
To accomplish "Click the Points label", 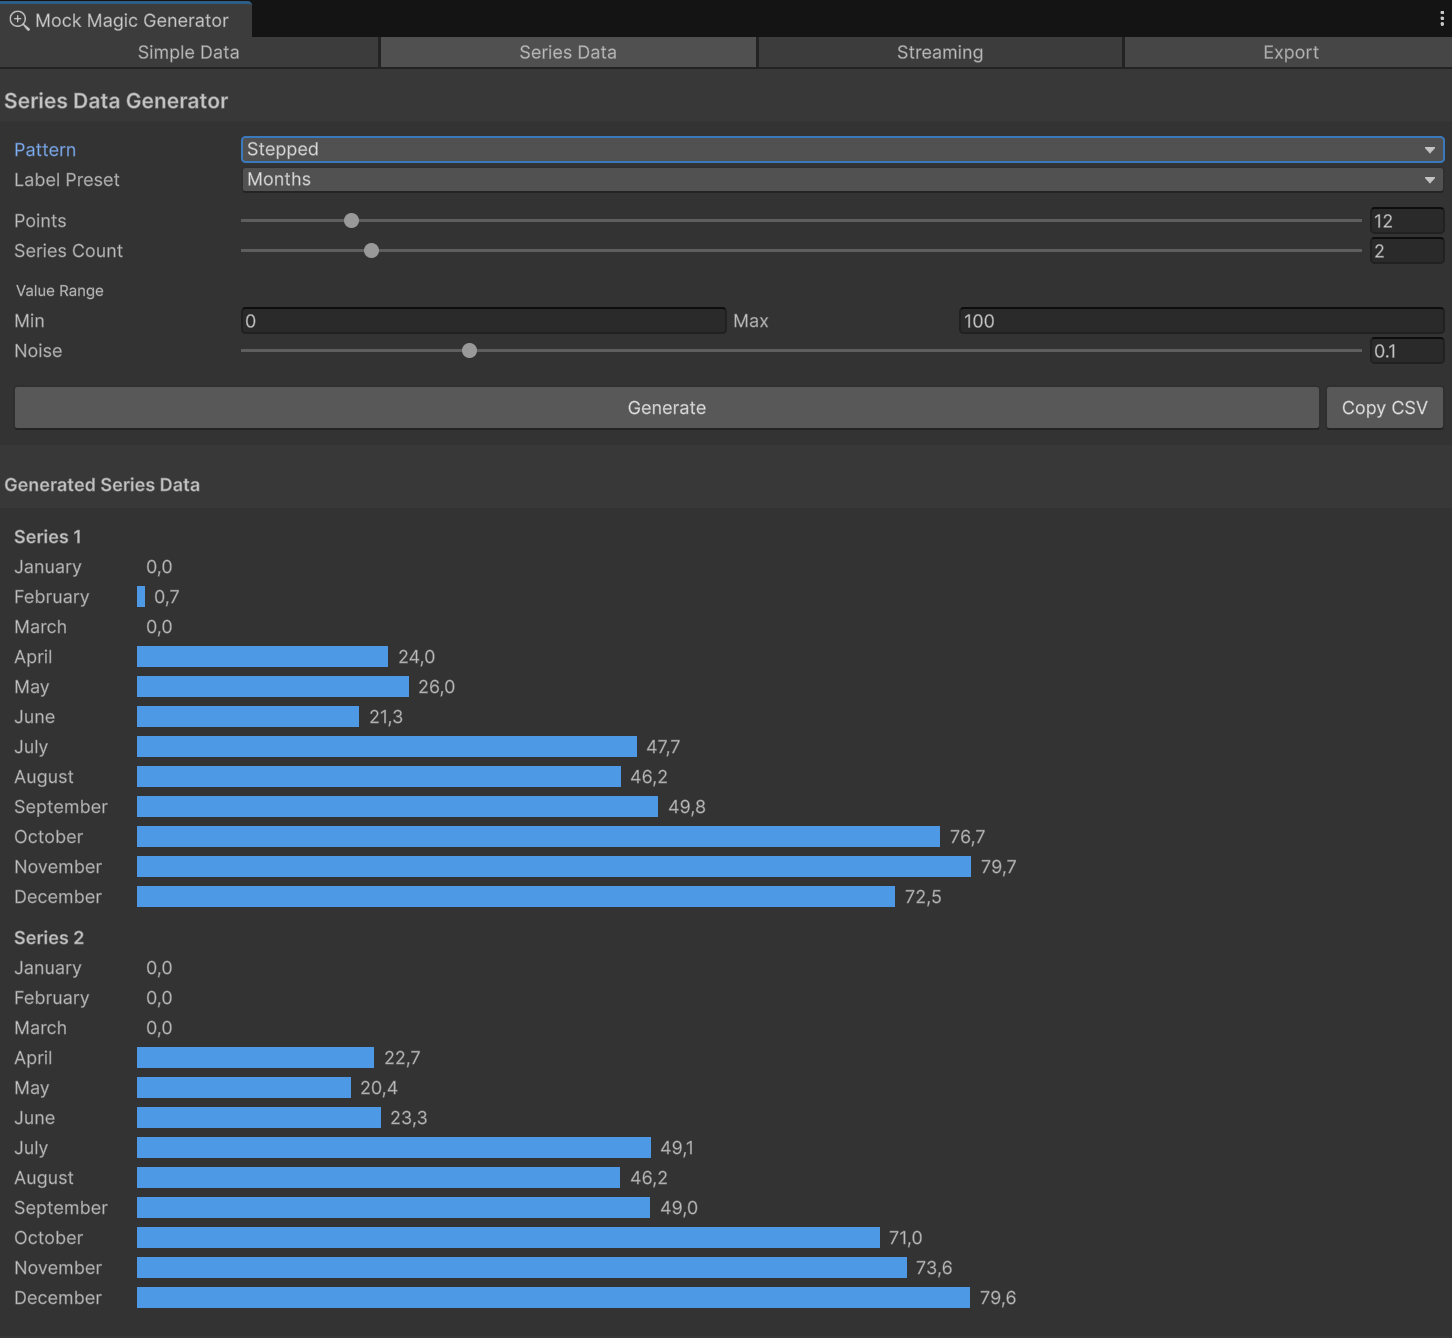I will (x=40, y=220).
